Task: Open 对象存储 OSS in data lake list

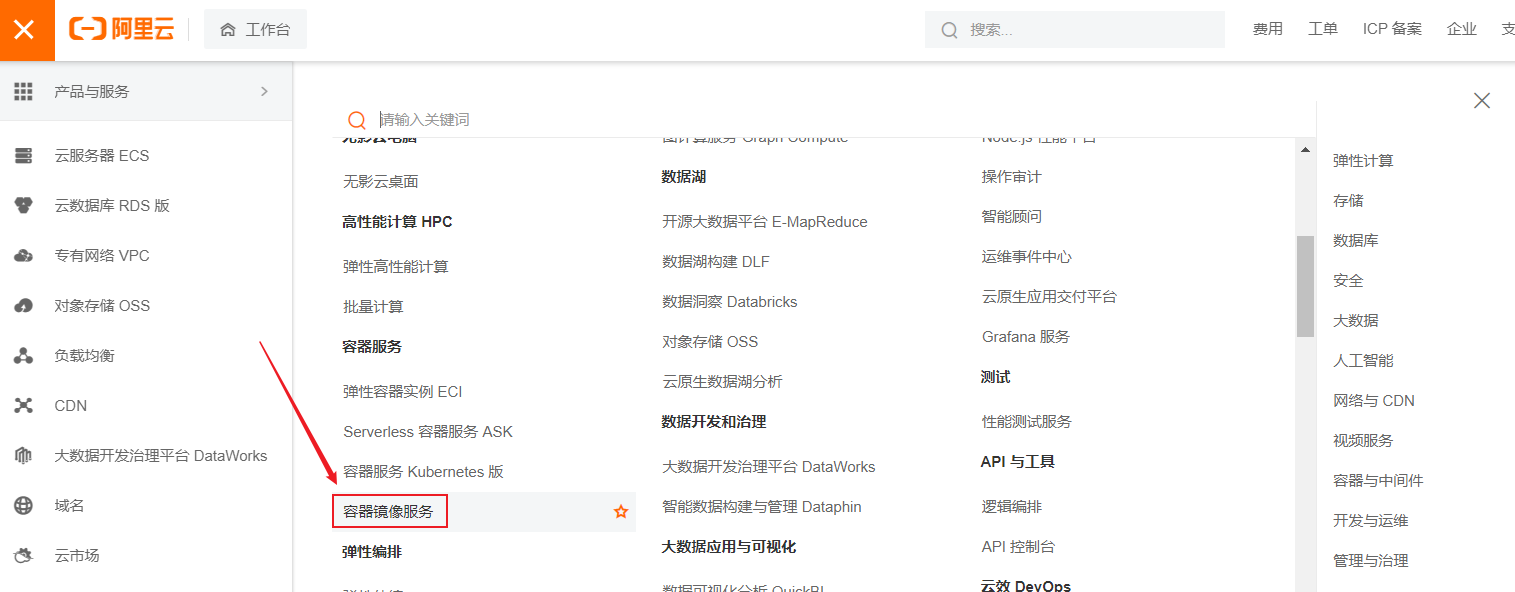Action: [x=710, y=342]
